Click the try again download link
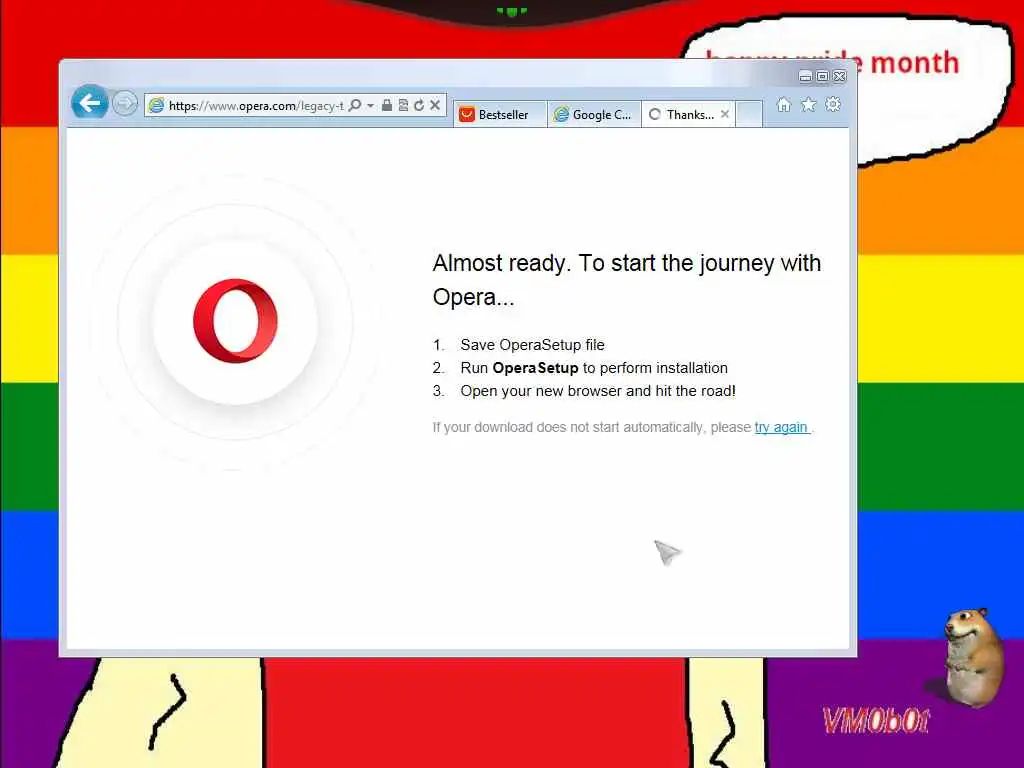The image size is (1024, 768). (x=781, y=427)
